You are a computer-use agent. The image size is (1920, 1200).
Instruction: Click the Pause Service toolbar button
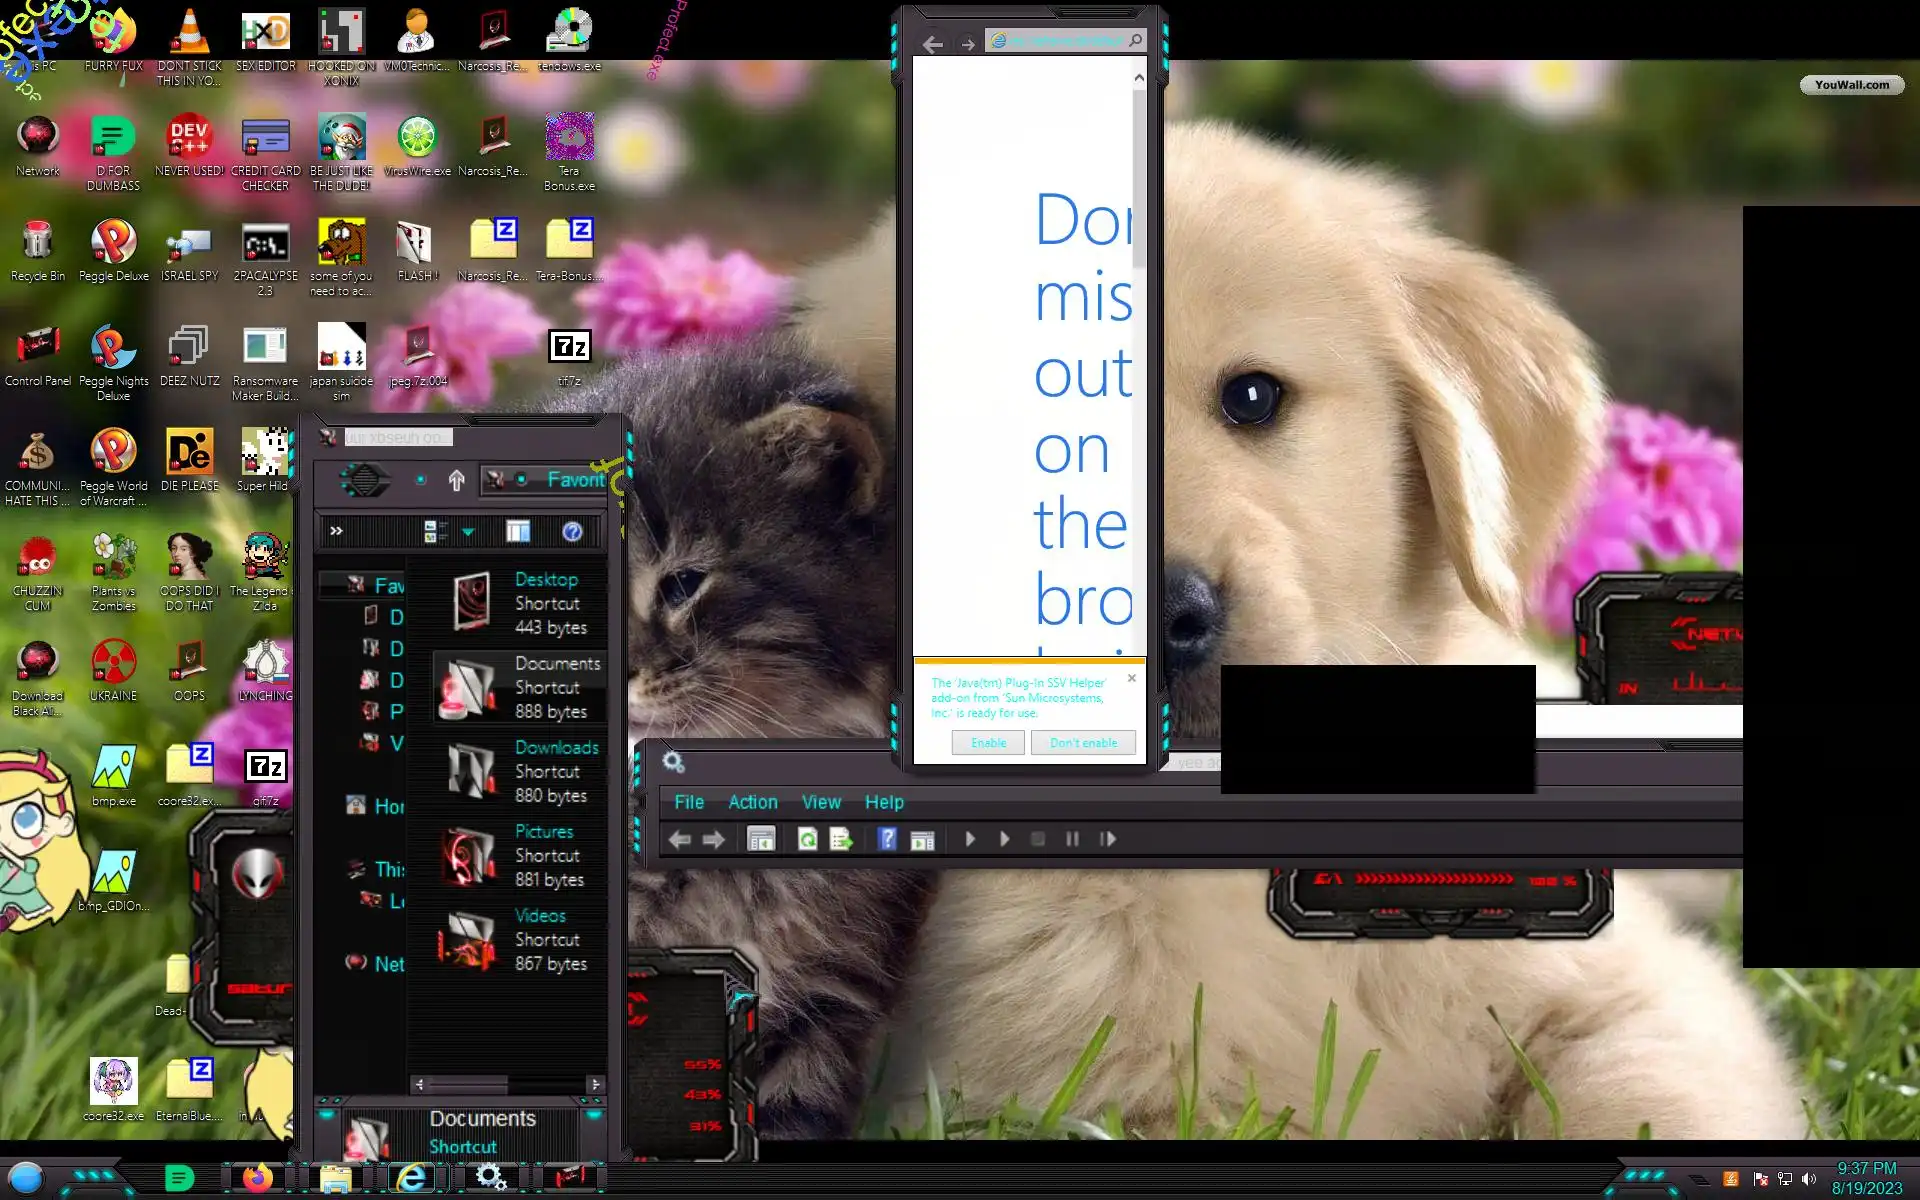pos(1072,839)
